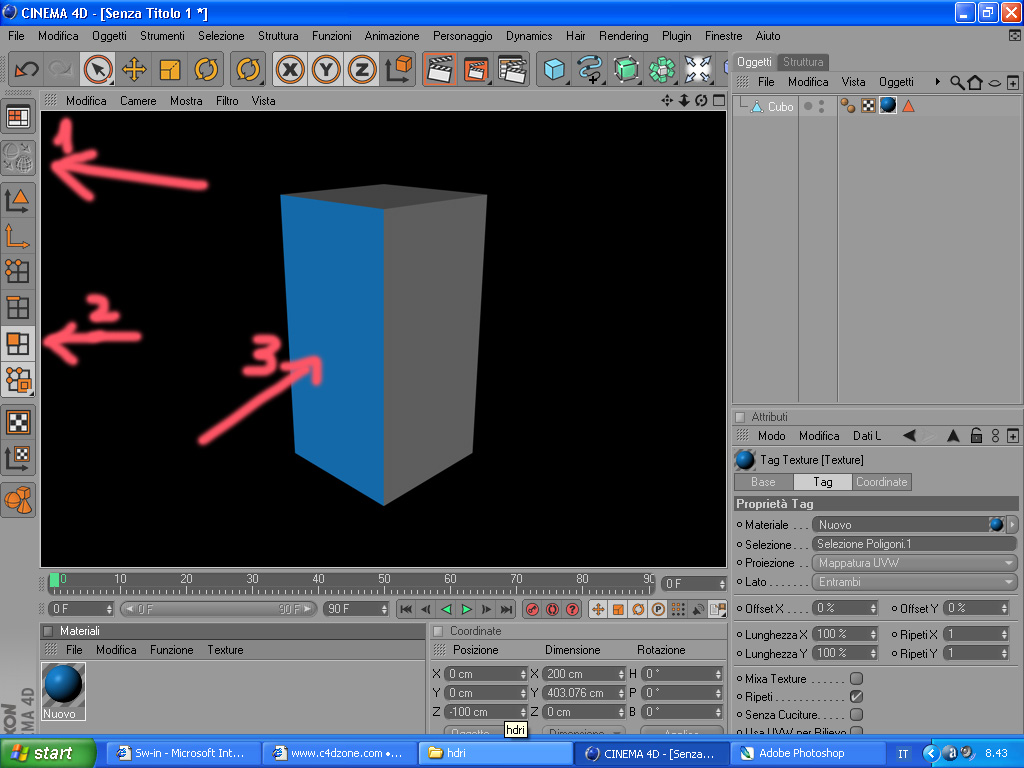
Task: Uncheck the Ripeti checkbox
Action: point(856,697)
